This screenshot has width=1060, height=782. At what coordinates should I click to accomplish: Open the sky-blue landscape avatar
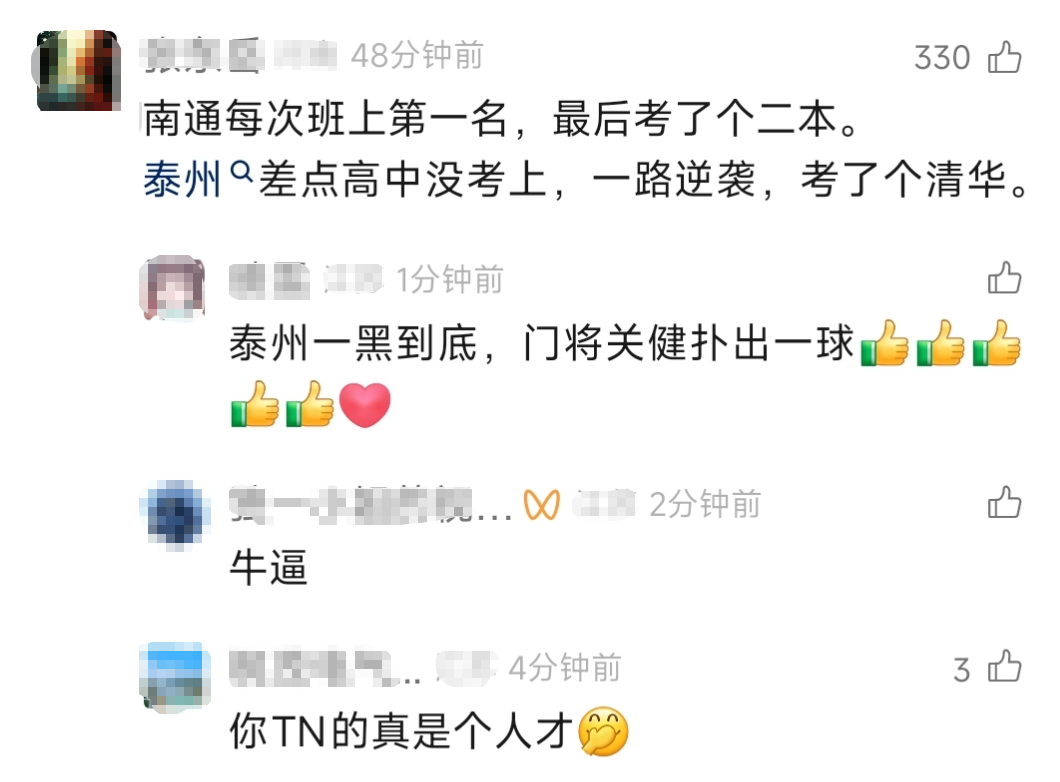(174, 676)
